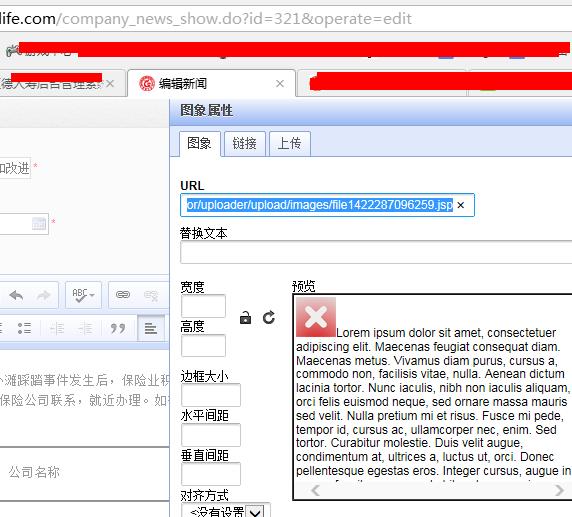Click the insert link chain icon
The width and height of the screenshot is (572, 517).
point(123,294)
